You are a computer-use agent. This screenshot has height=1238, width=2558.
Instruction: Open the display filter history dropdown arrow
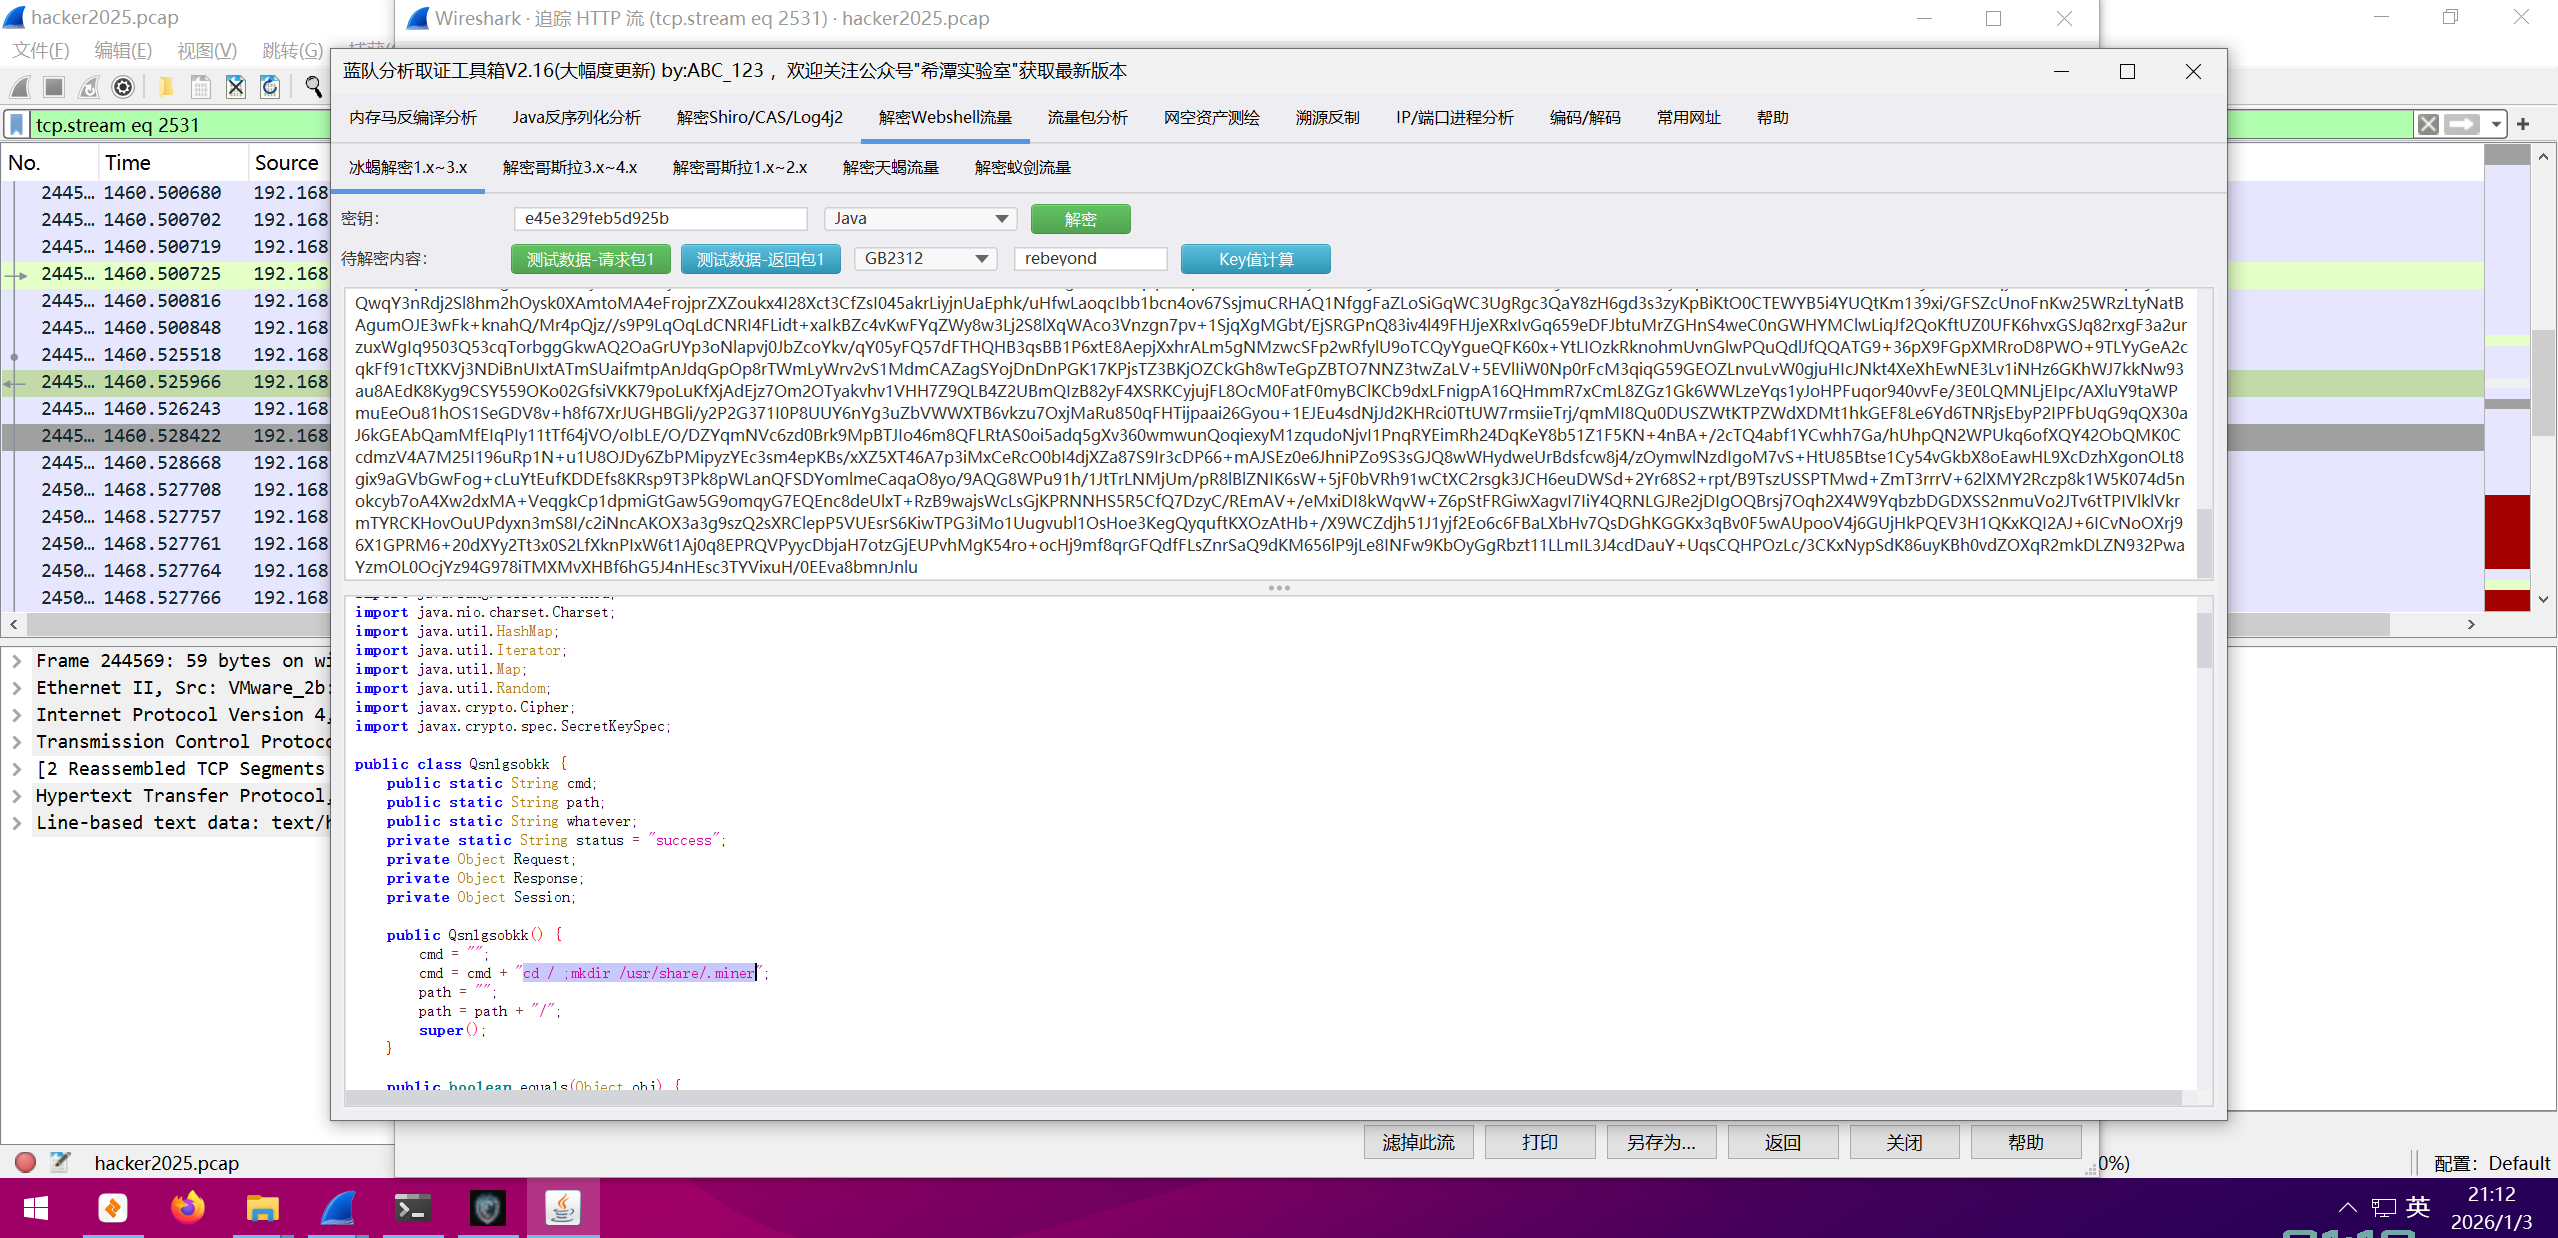click(2497, 124)
